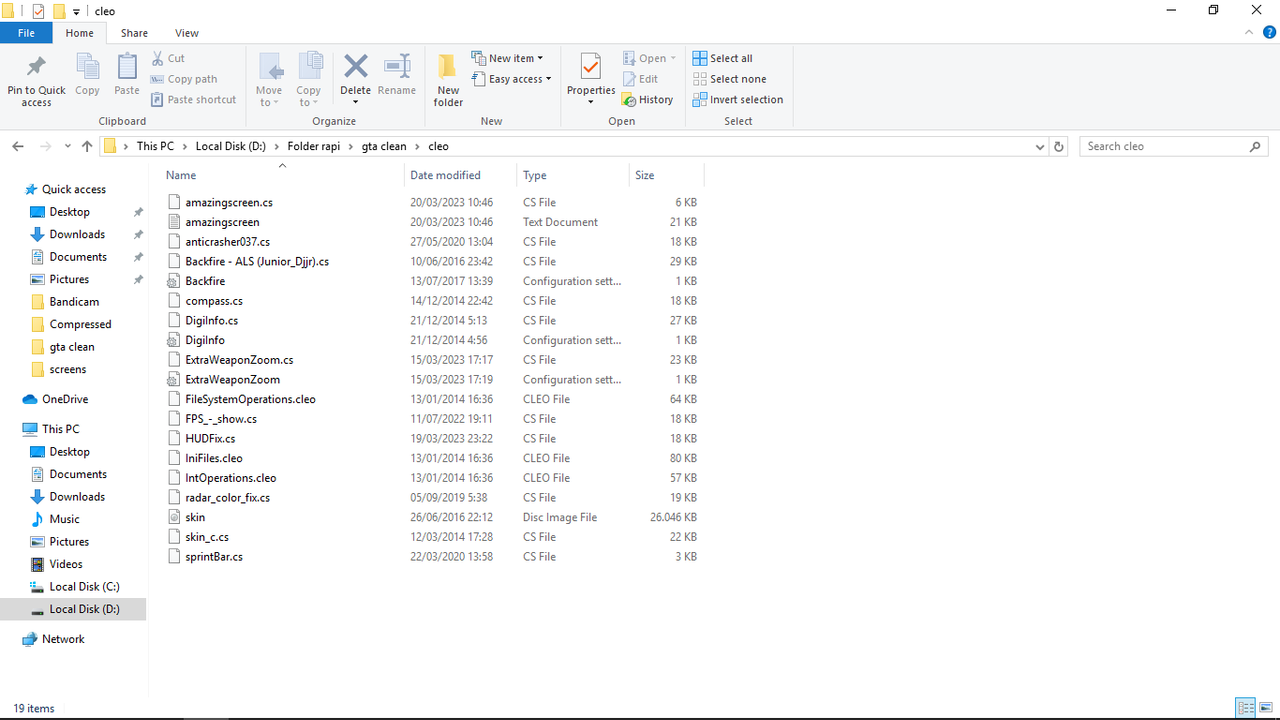Viewport: 1280px width, 720px height.
Task: Open the New item dropdown
Action: [507, 58]
